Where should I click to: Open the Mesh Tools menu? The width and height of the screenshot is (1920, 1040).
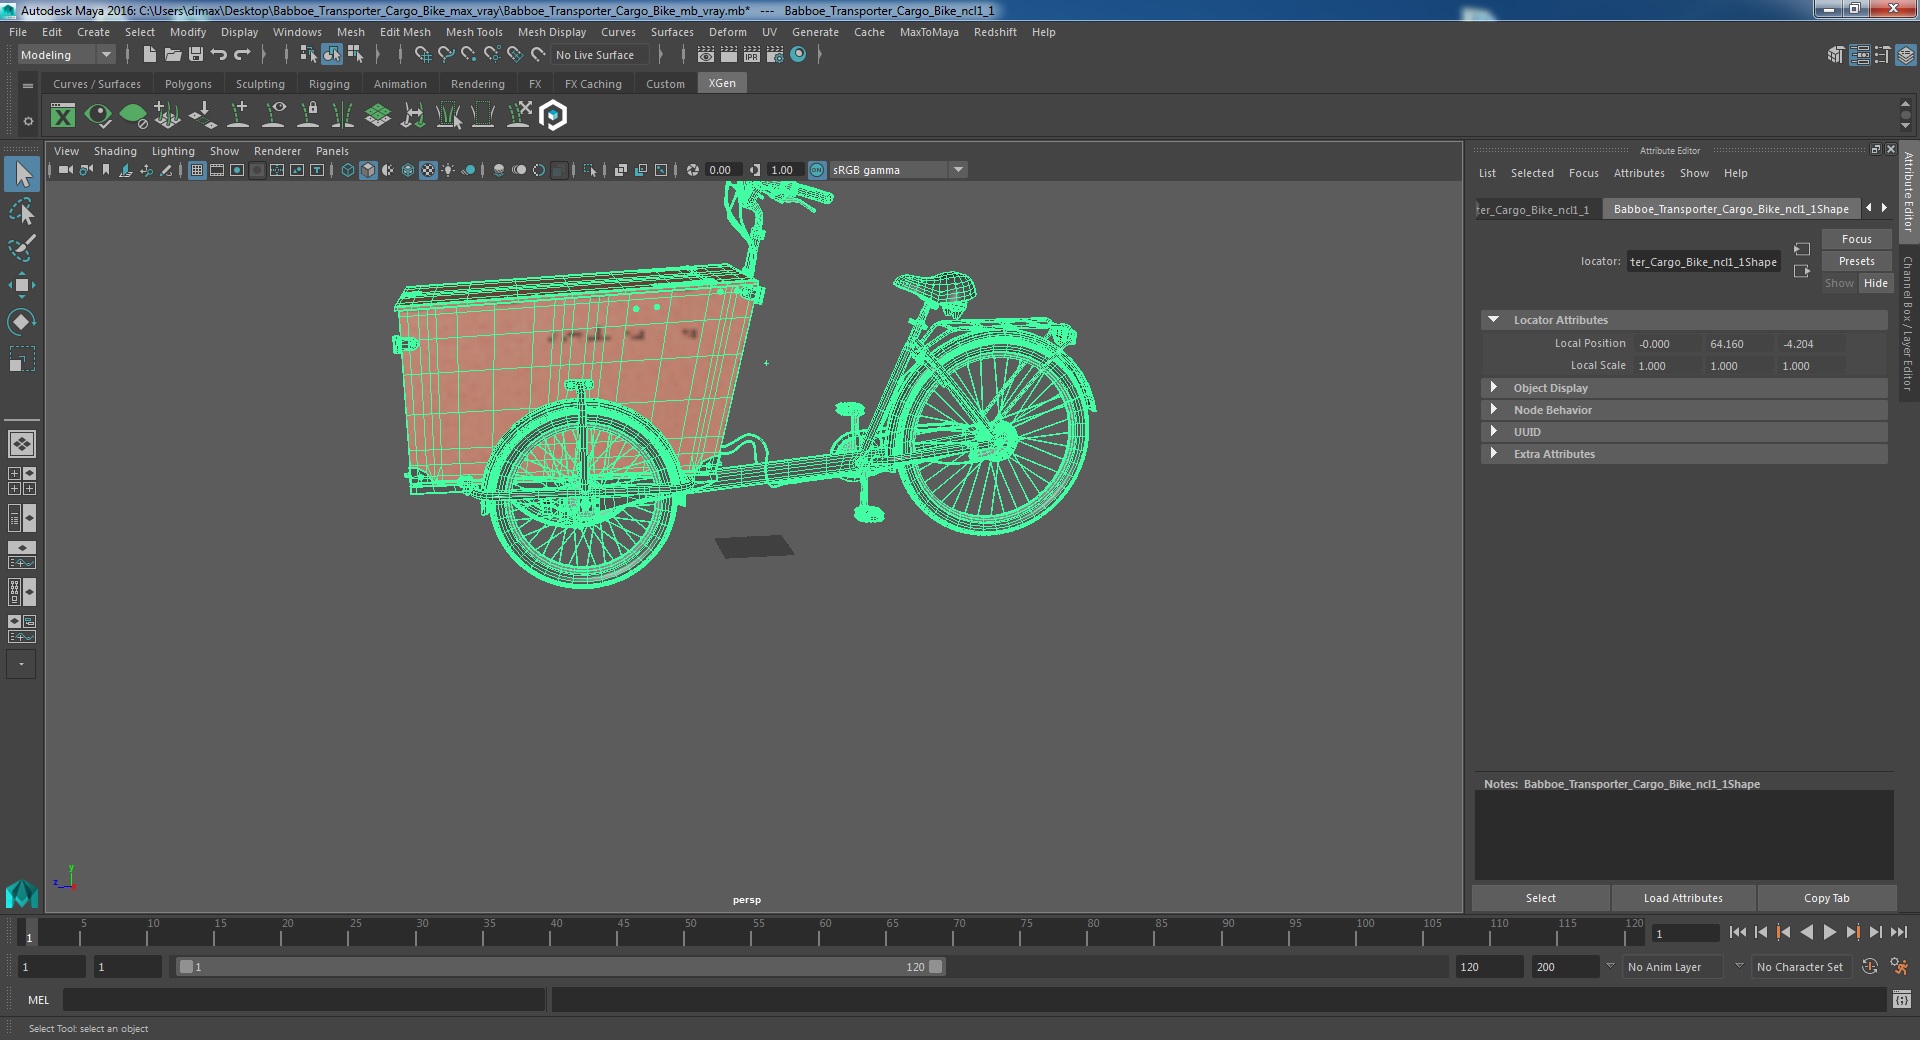(x=474, y=32)
